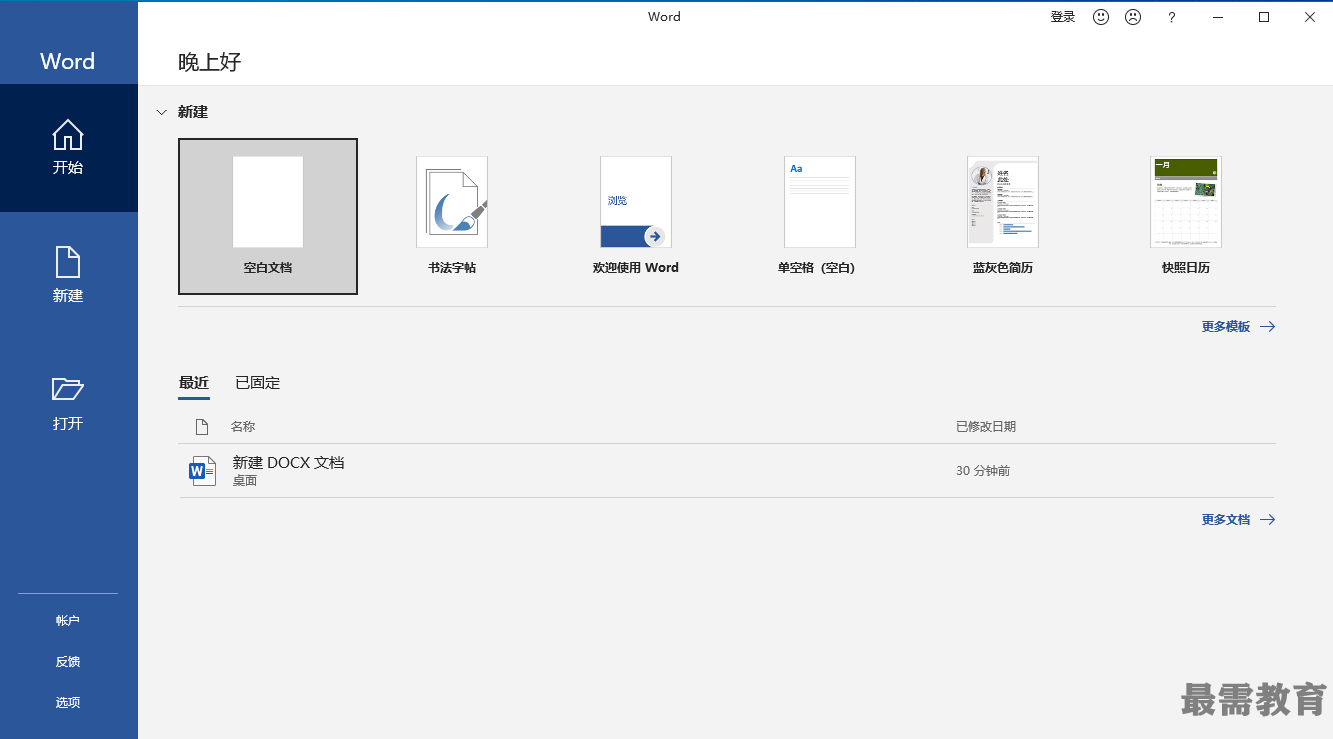Open the 欢迎使用 Word tour template
Viewport: 1333px width, 739px height.
click(x=636, y=216)
